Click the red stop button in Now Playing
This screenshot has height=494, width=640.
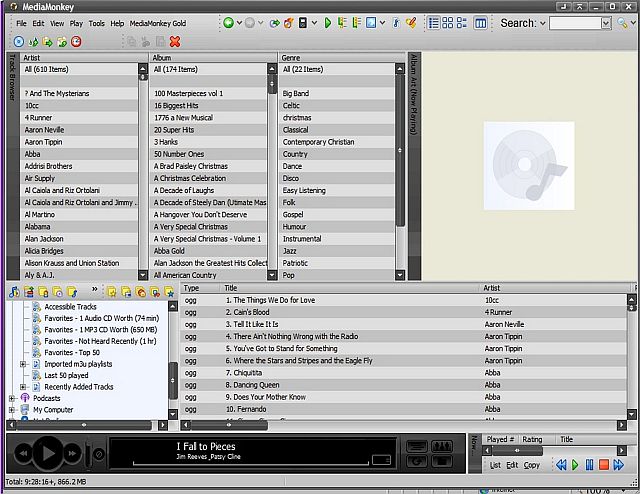[x=604, y=465]
